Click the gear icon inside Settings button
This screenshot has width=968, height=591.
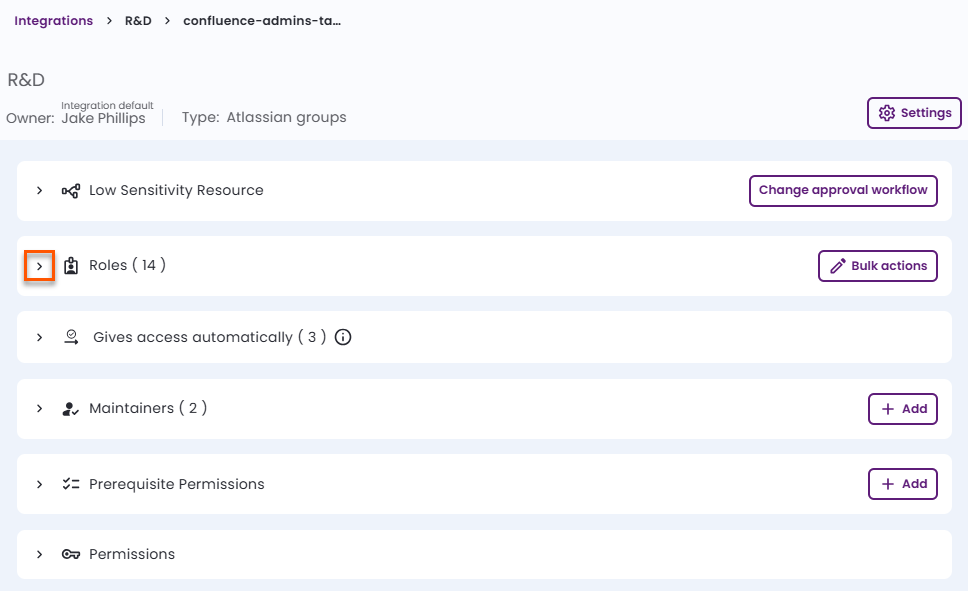(887, 112)
